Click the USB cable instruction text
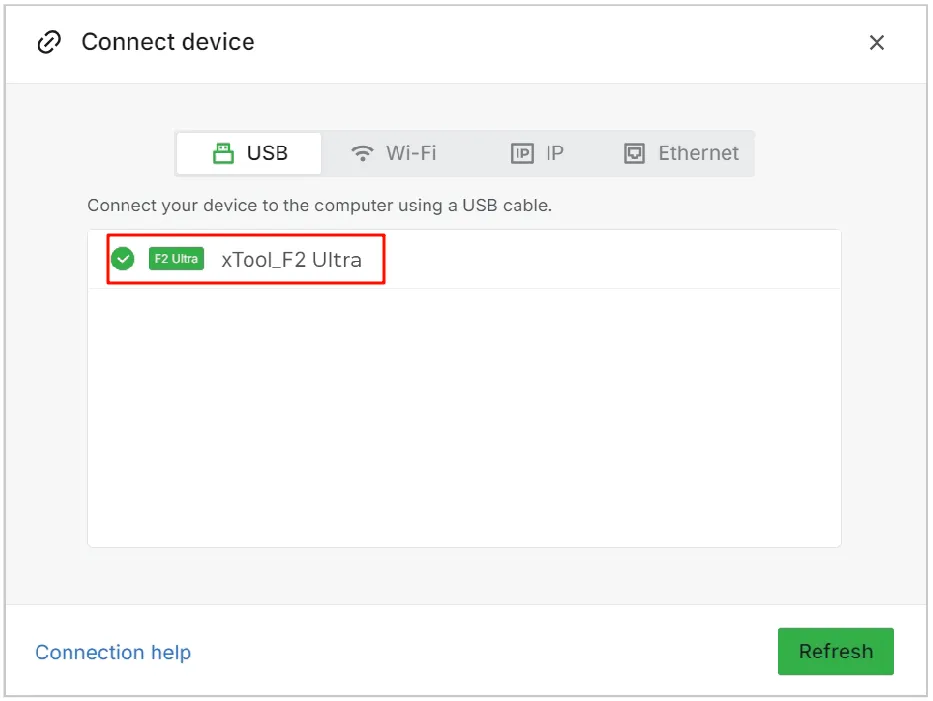This screenshot has height=701, width=933. click(x=320, y=205)
